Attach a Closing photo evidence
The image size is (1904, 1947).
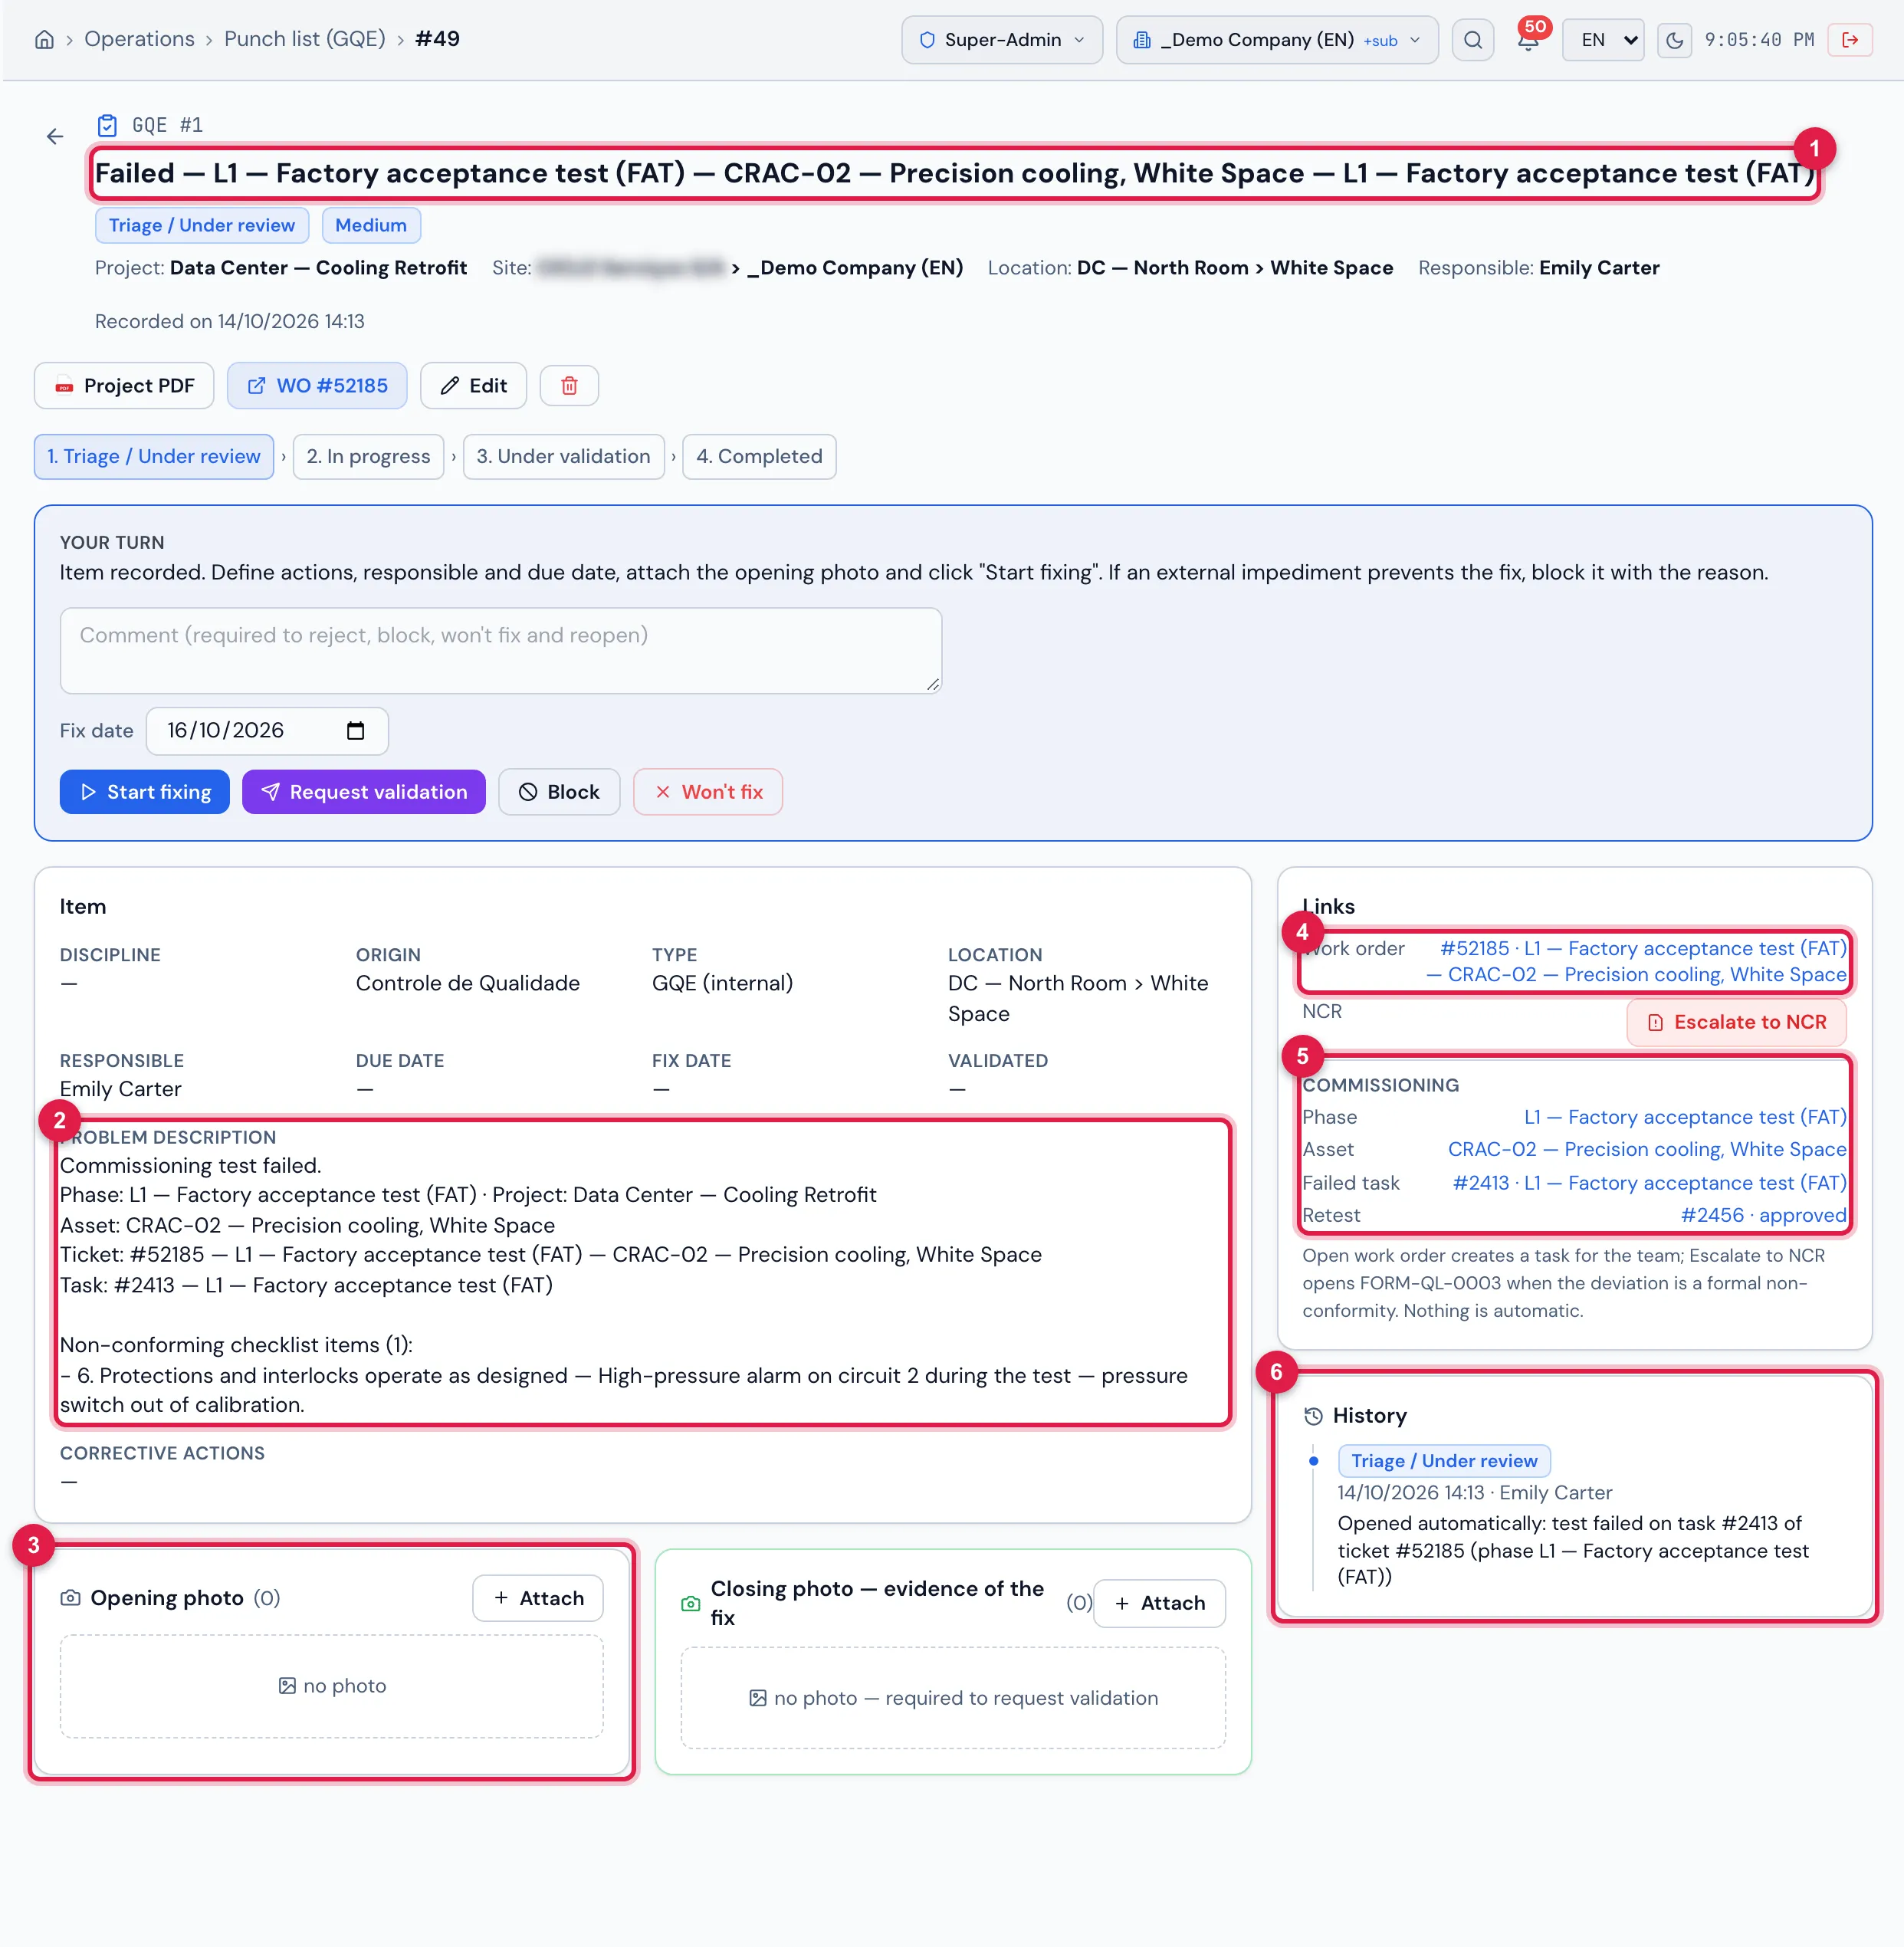tap(1159, 1604)
